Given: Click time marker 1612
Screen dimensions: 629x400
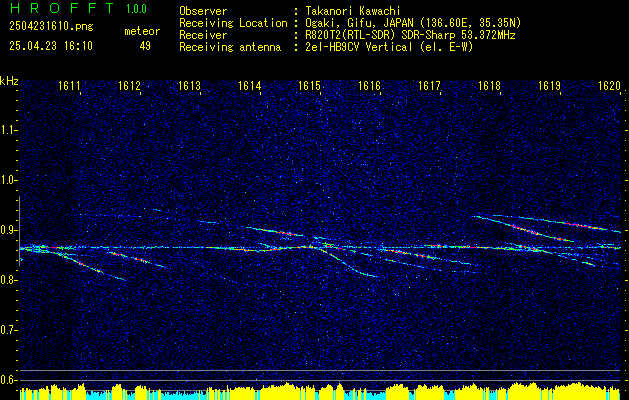Looking at the screenshot, I should tap(129, 85).
